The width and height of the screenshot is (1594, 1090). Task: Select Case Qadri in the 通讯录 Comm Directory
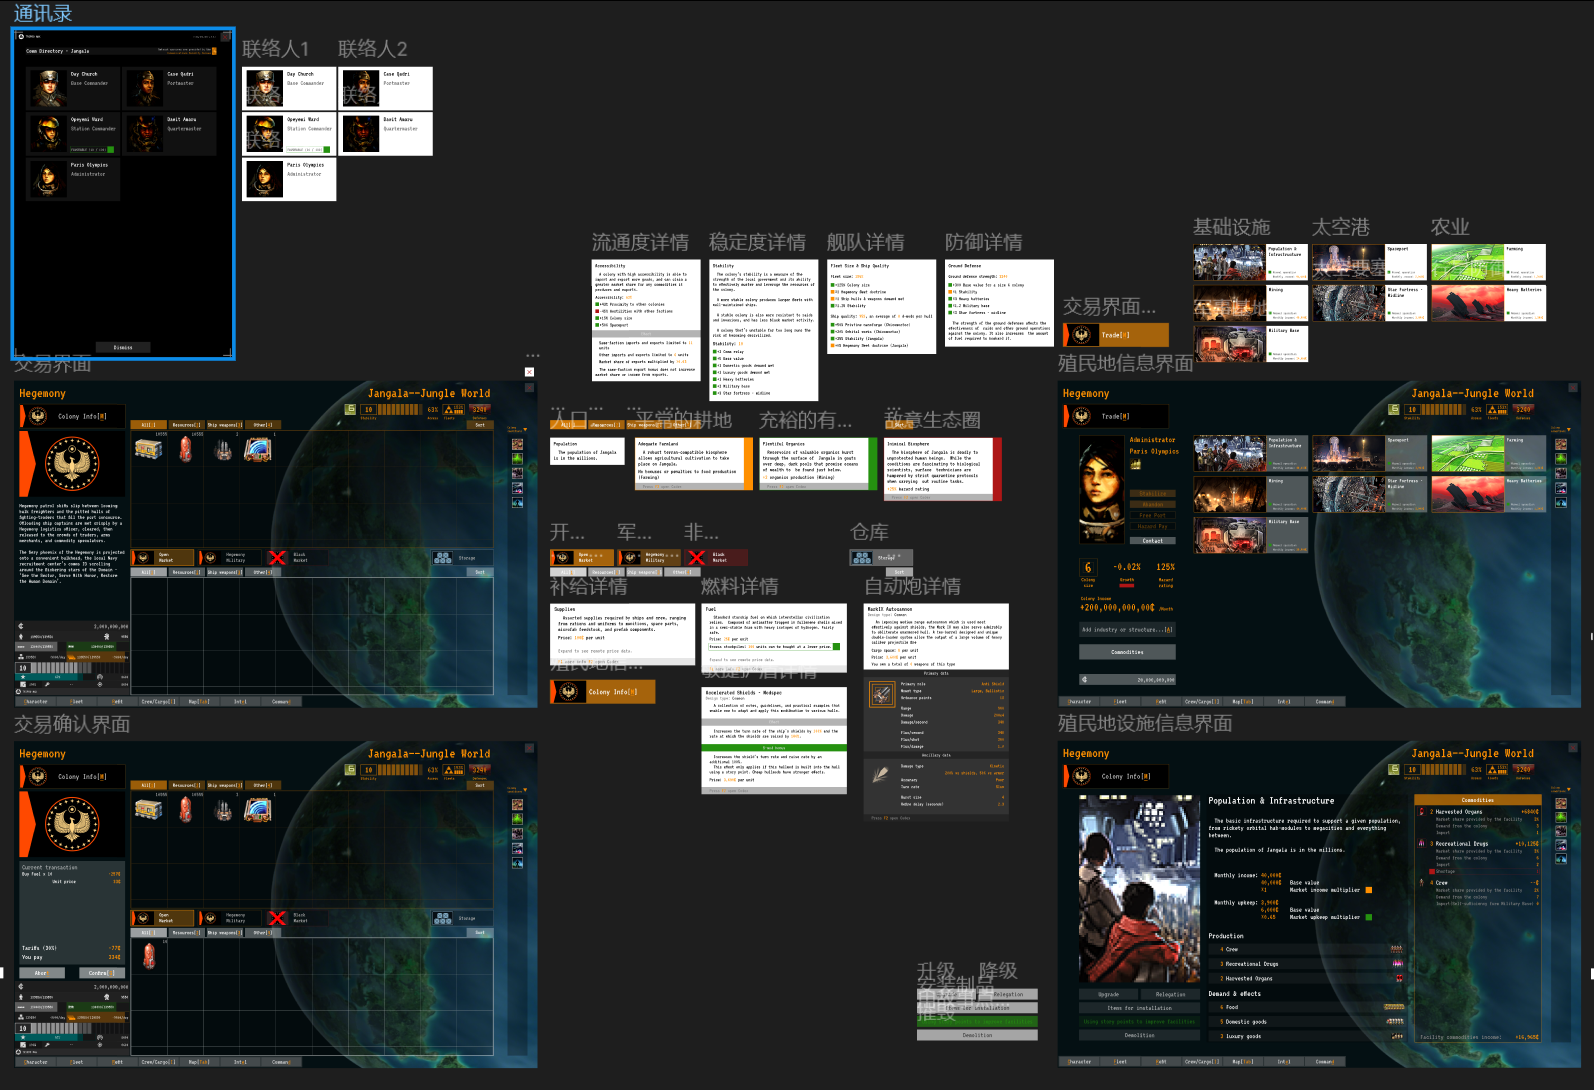(170, 88)
